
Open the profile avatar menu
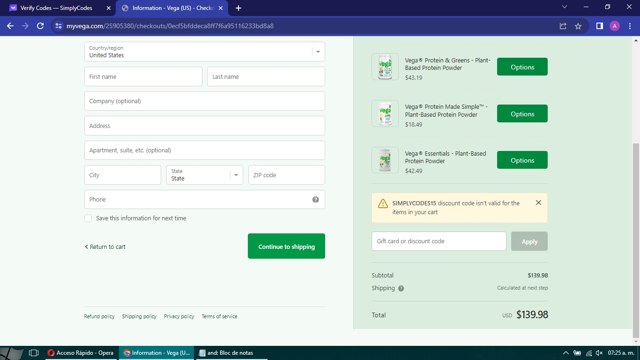coord(615,26)
